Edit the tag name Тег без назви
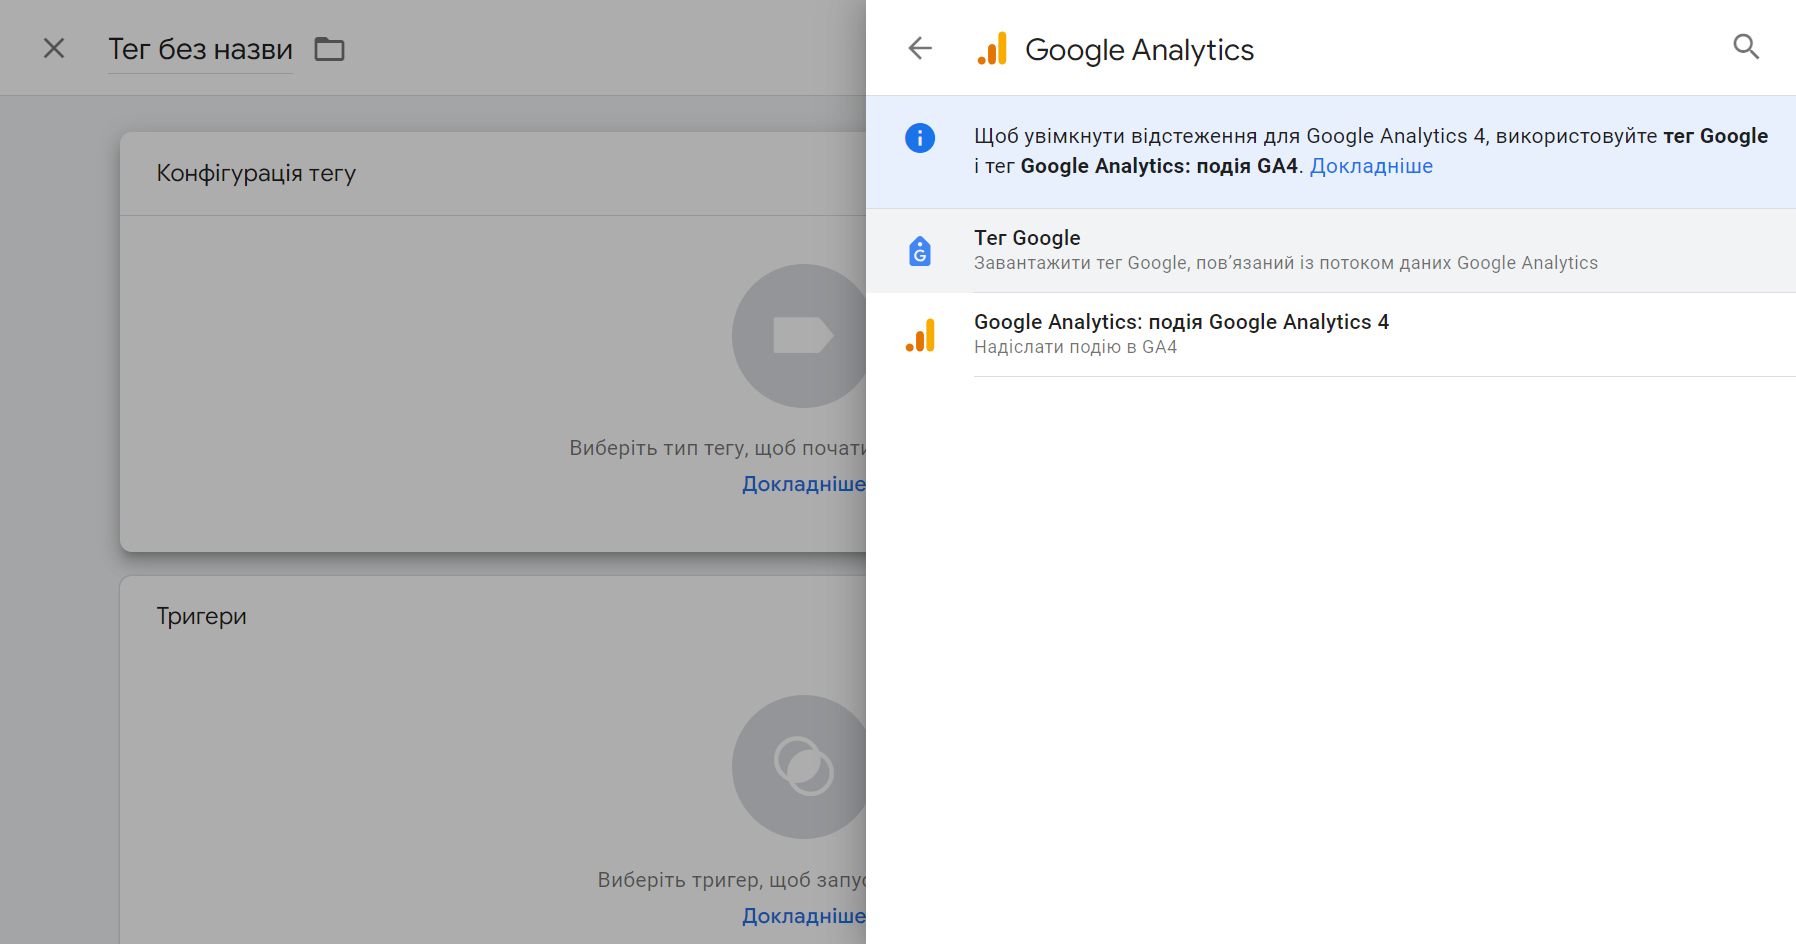 pos(200,49)
